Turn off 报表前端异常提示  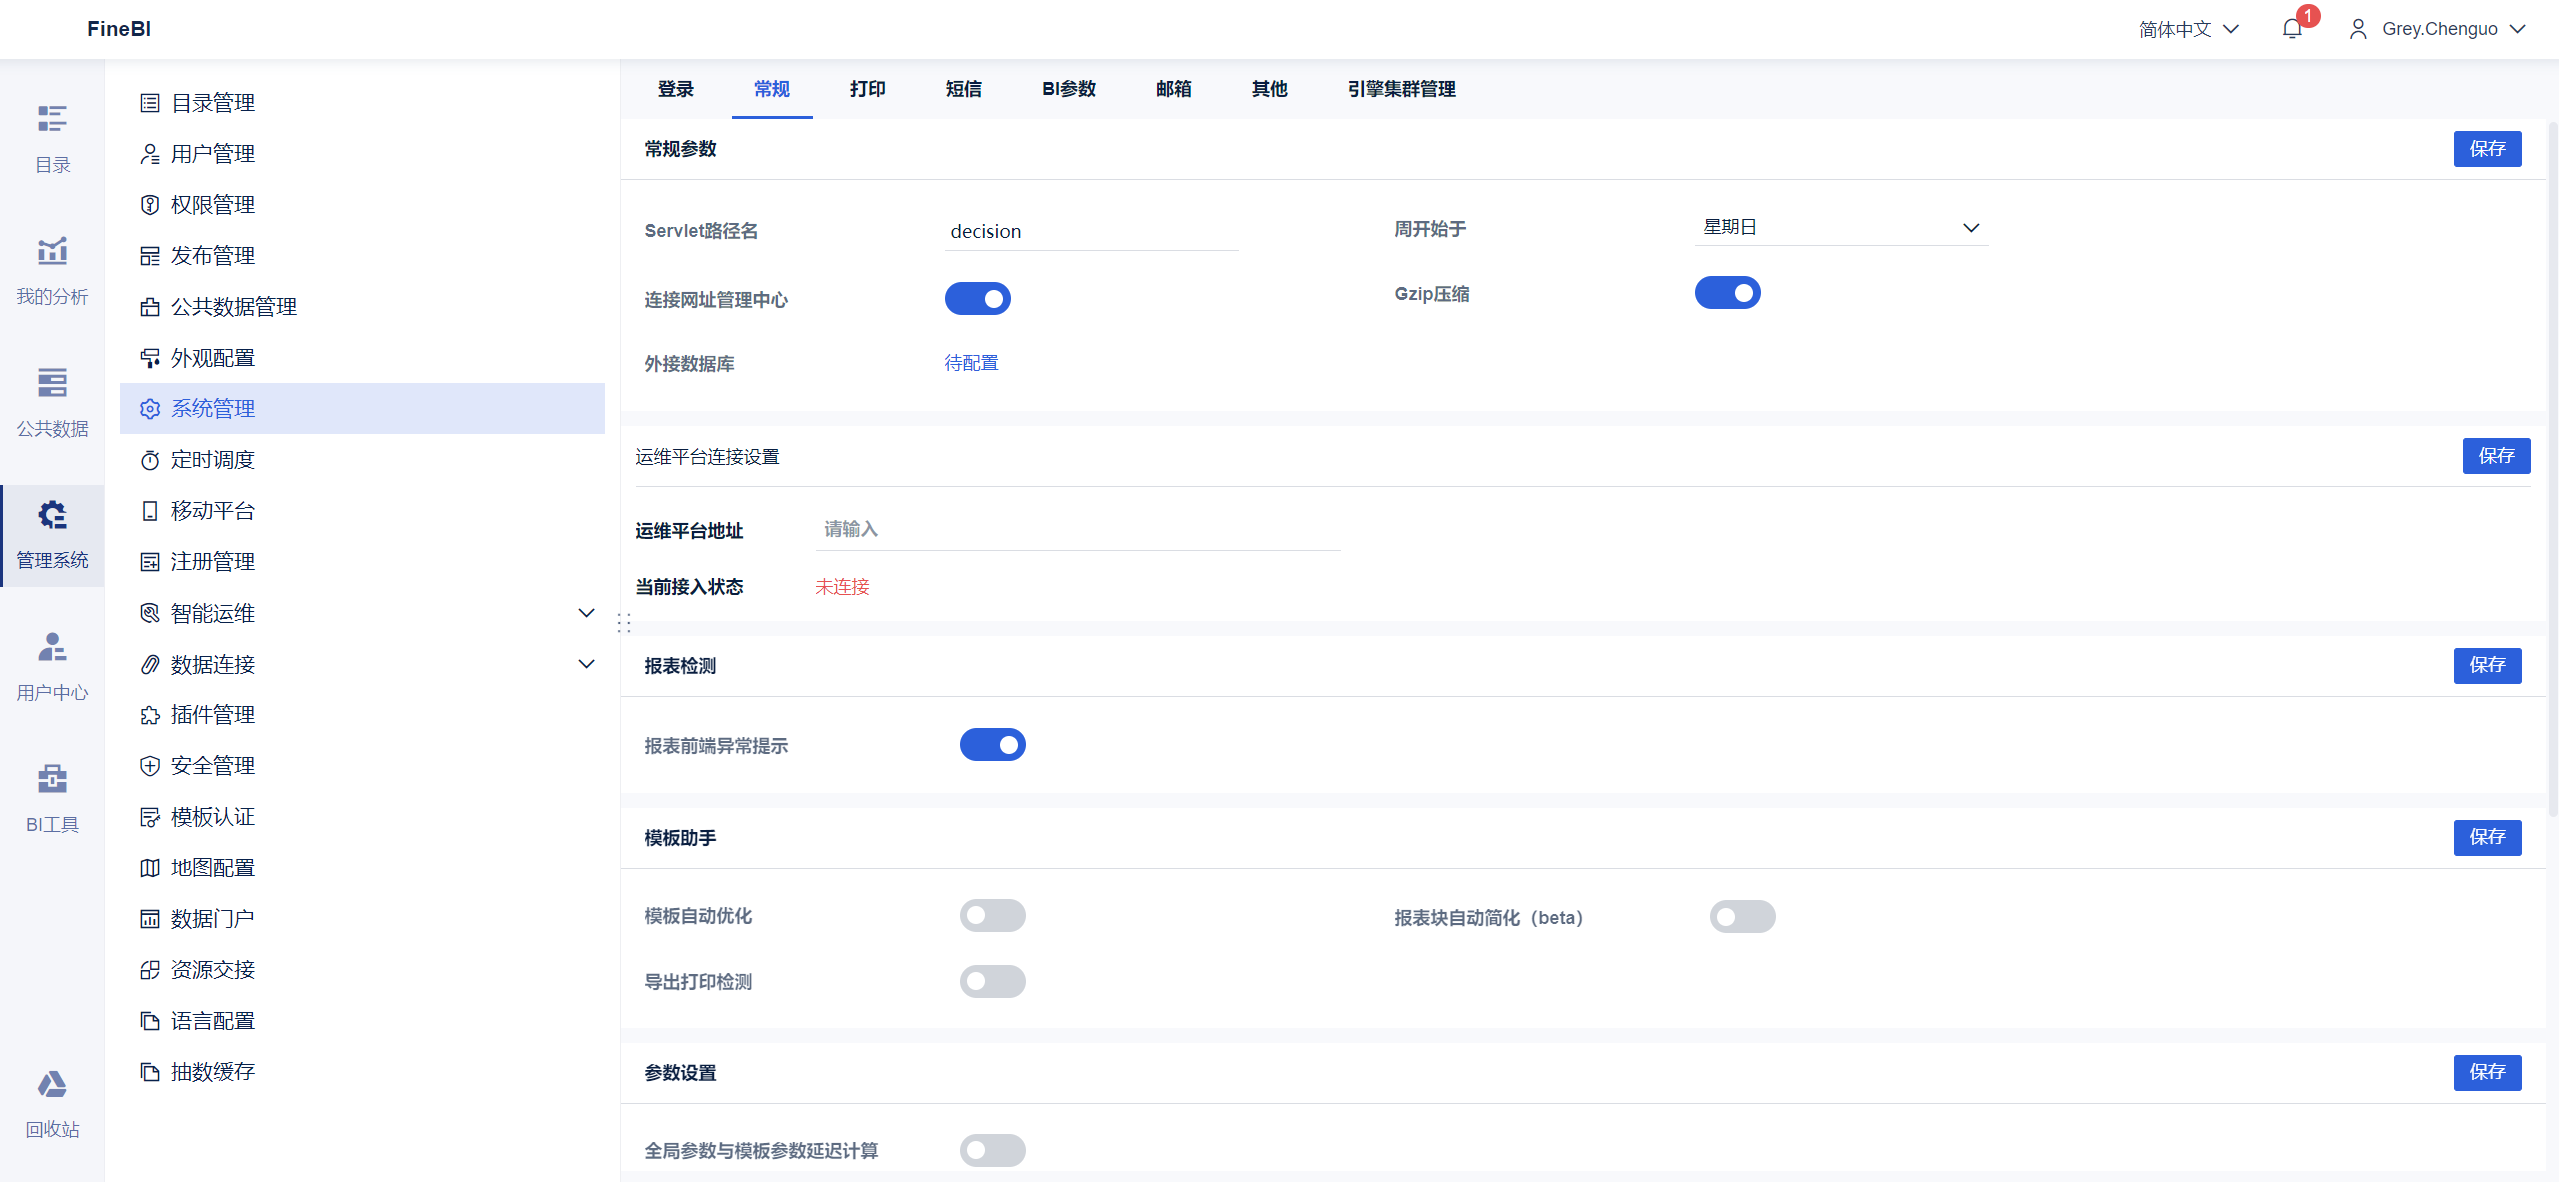992,744
